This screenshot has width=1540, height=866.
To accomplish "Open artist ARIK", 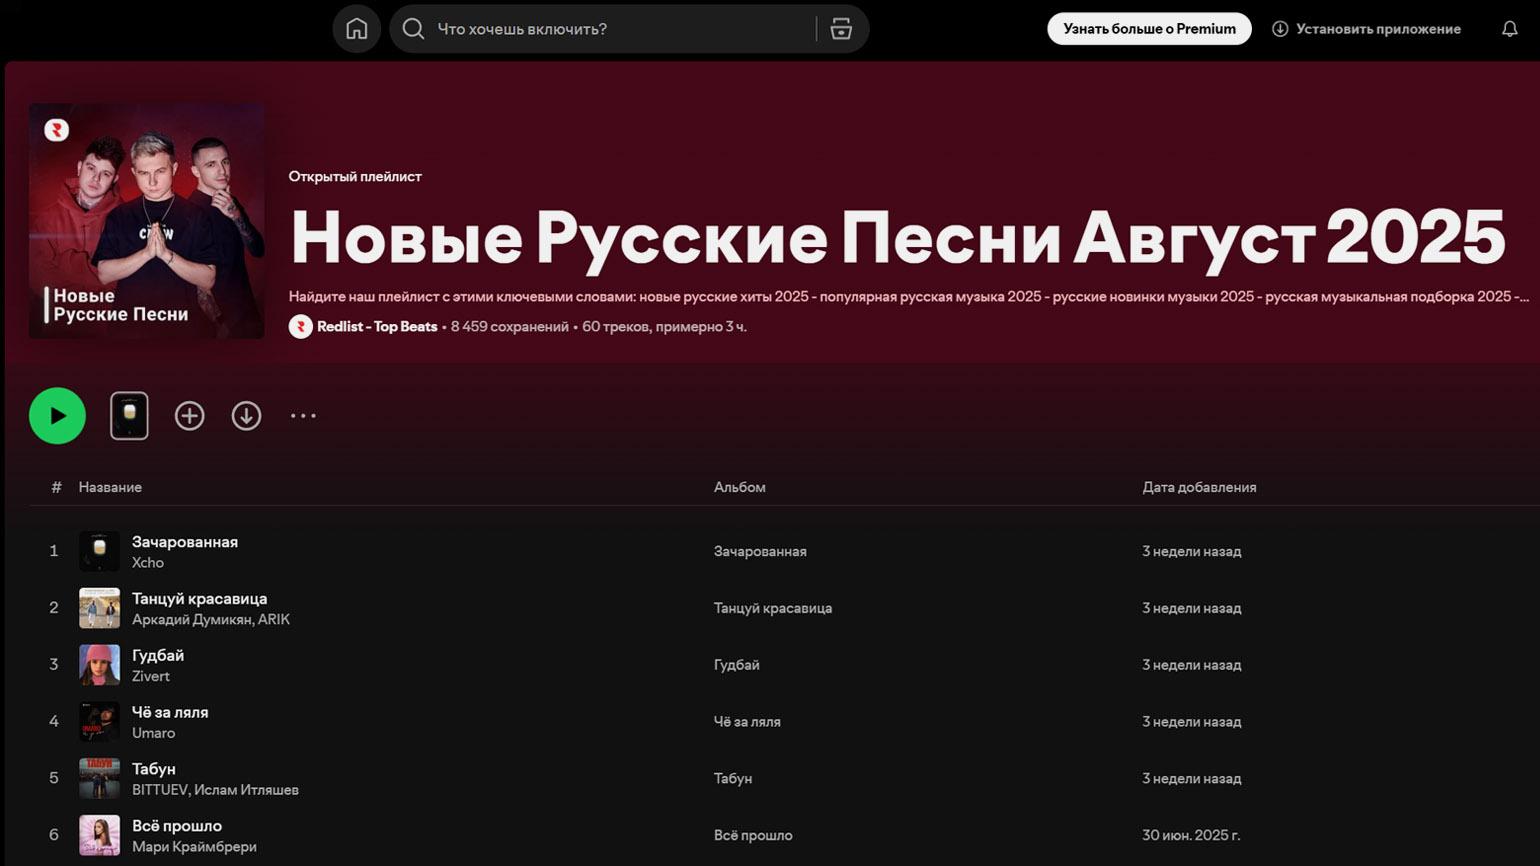I will tap(274, 620).
